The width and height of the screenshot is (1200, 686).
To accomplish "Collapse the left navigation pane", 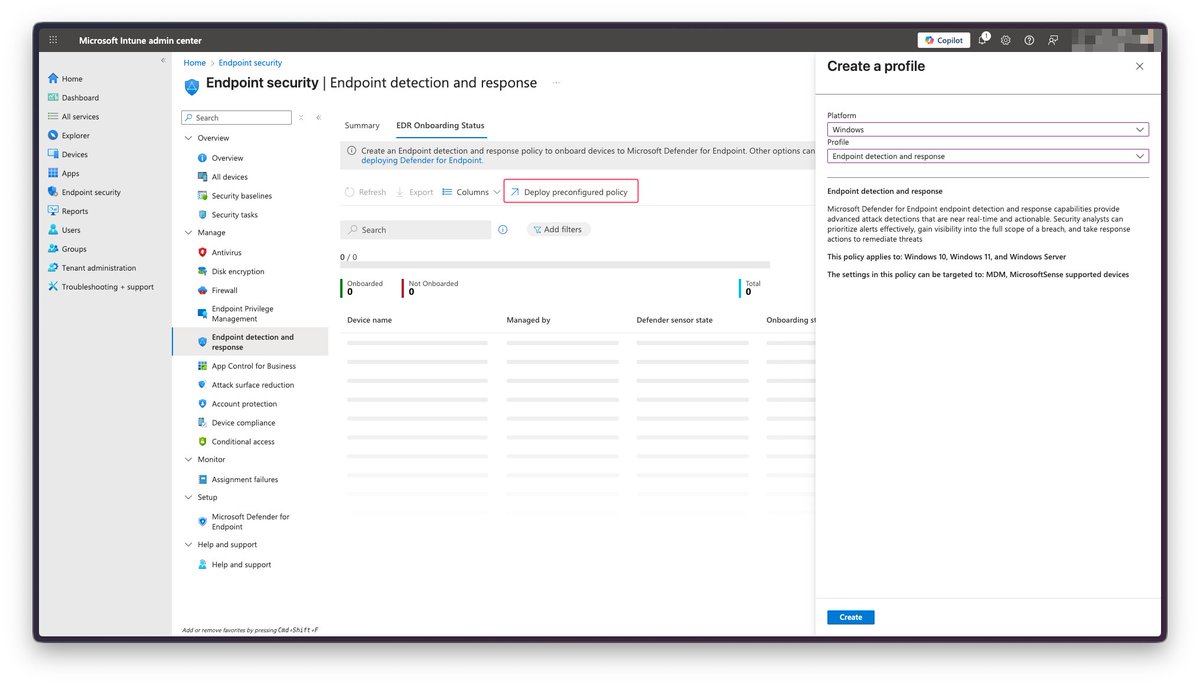I will pyautogui.click(x=164, y=61).
